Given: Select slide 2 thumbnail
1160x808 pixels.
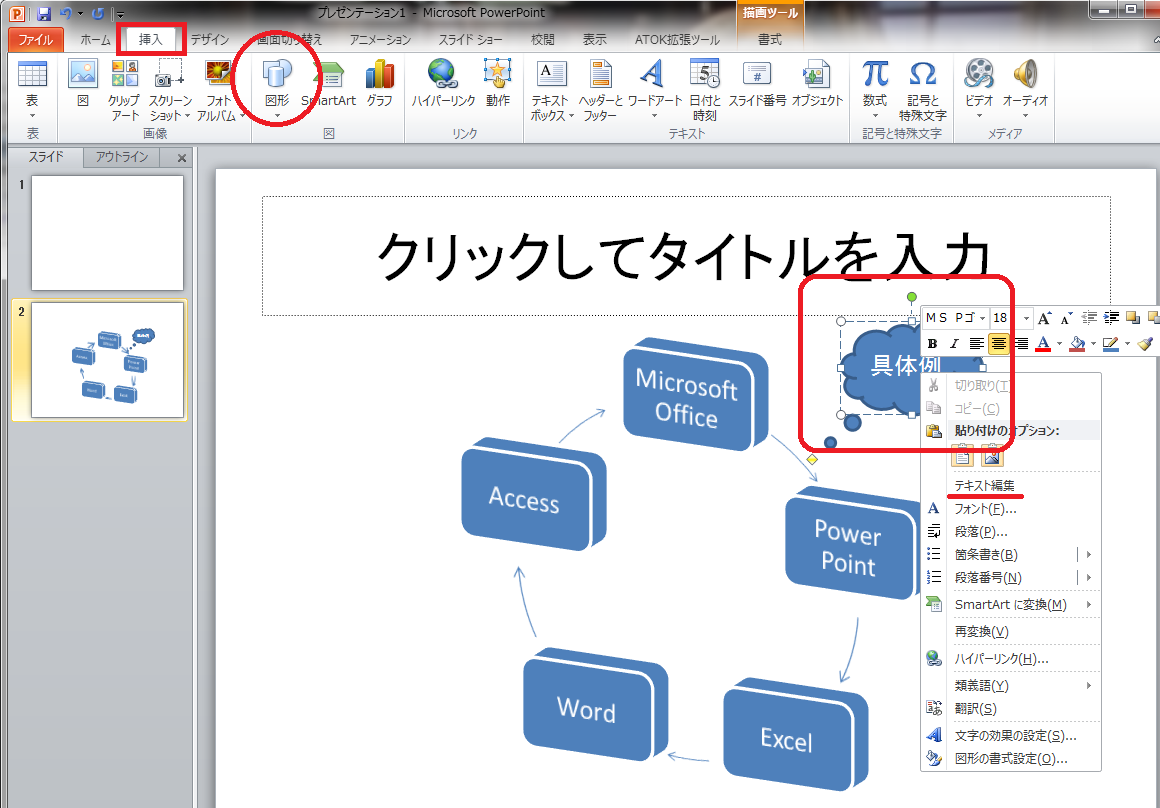Looking at the screenshot, I should [107, 360].
